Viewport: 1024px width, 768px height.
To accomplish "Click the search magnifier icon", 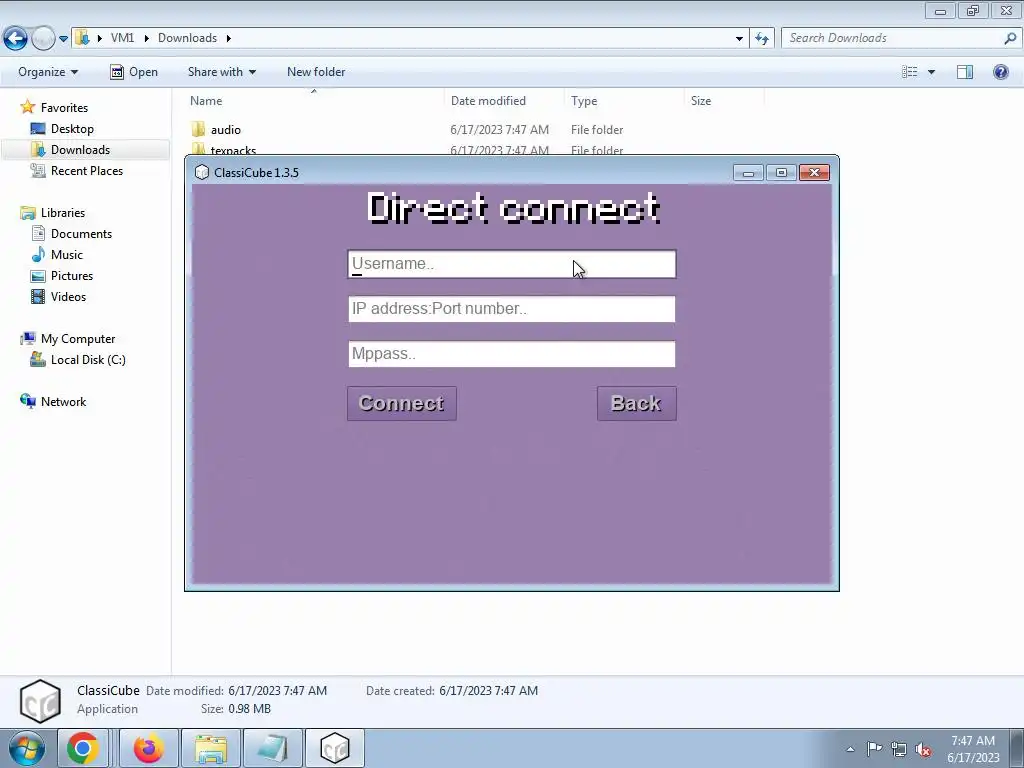I will [x=1010, y=38].
